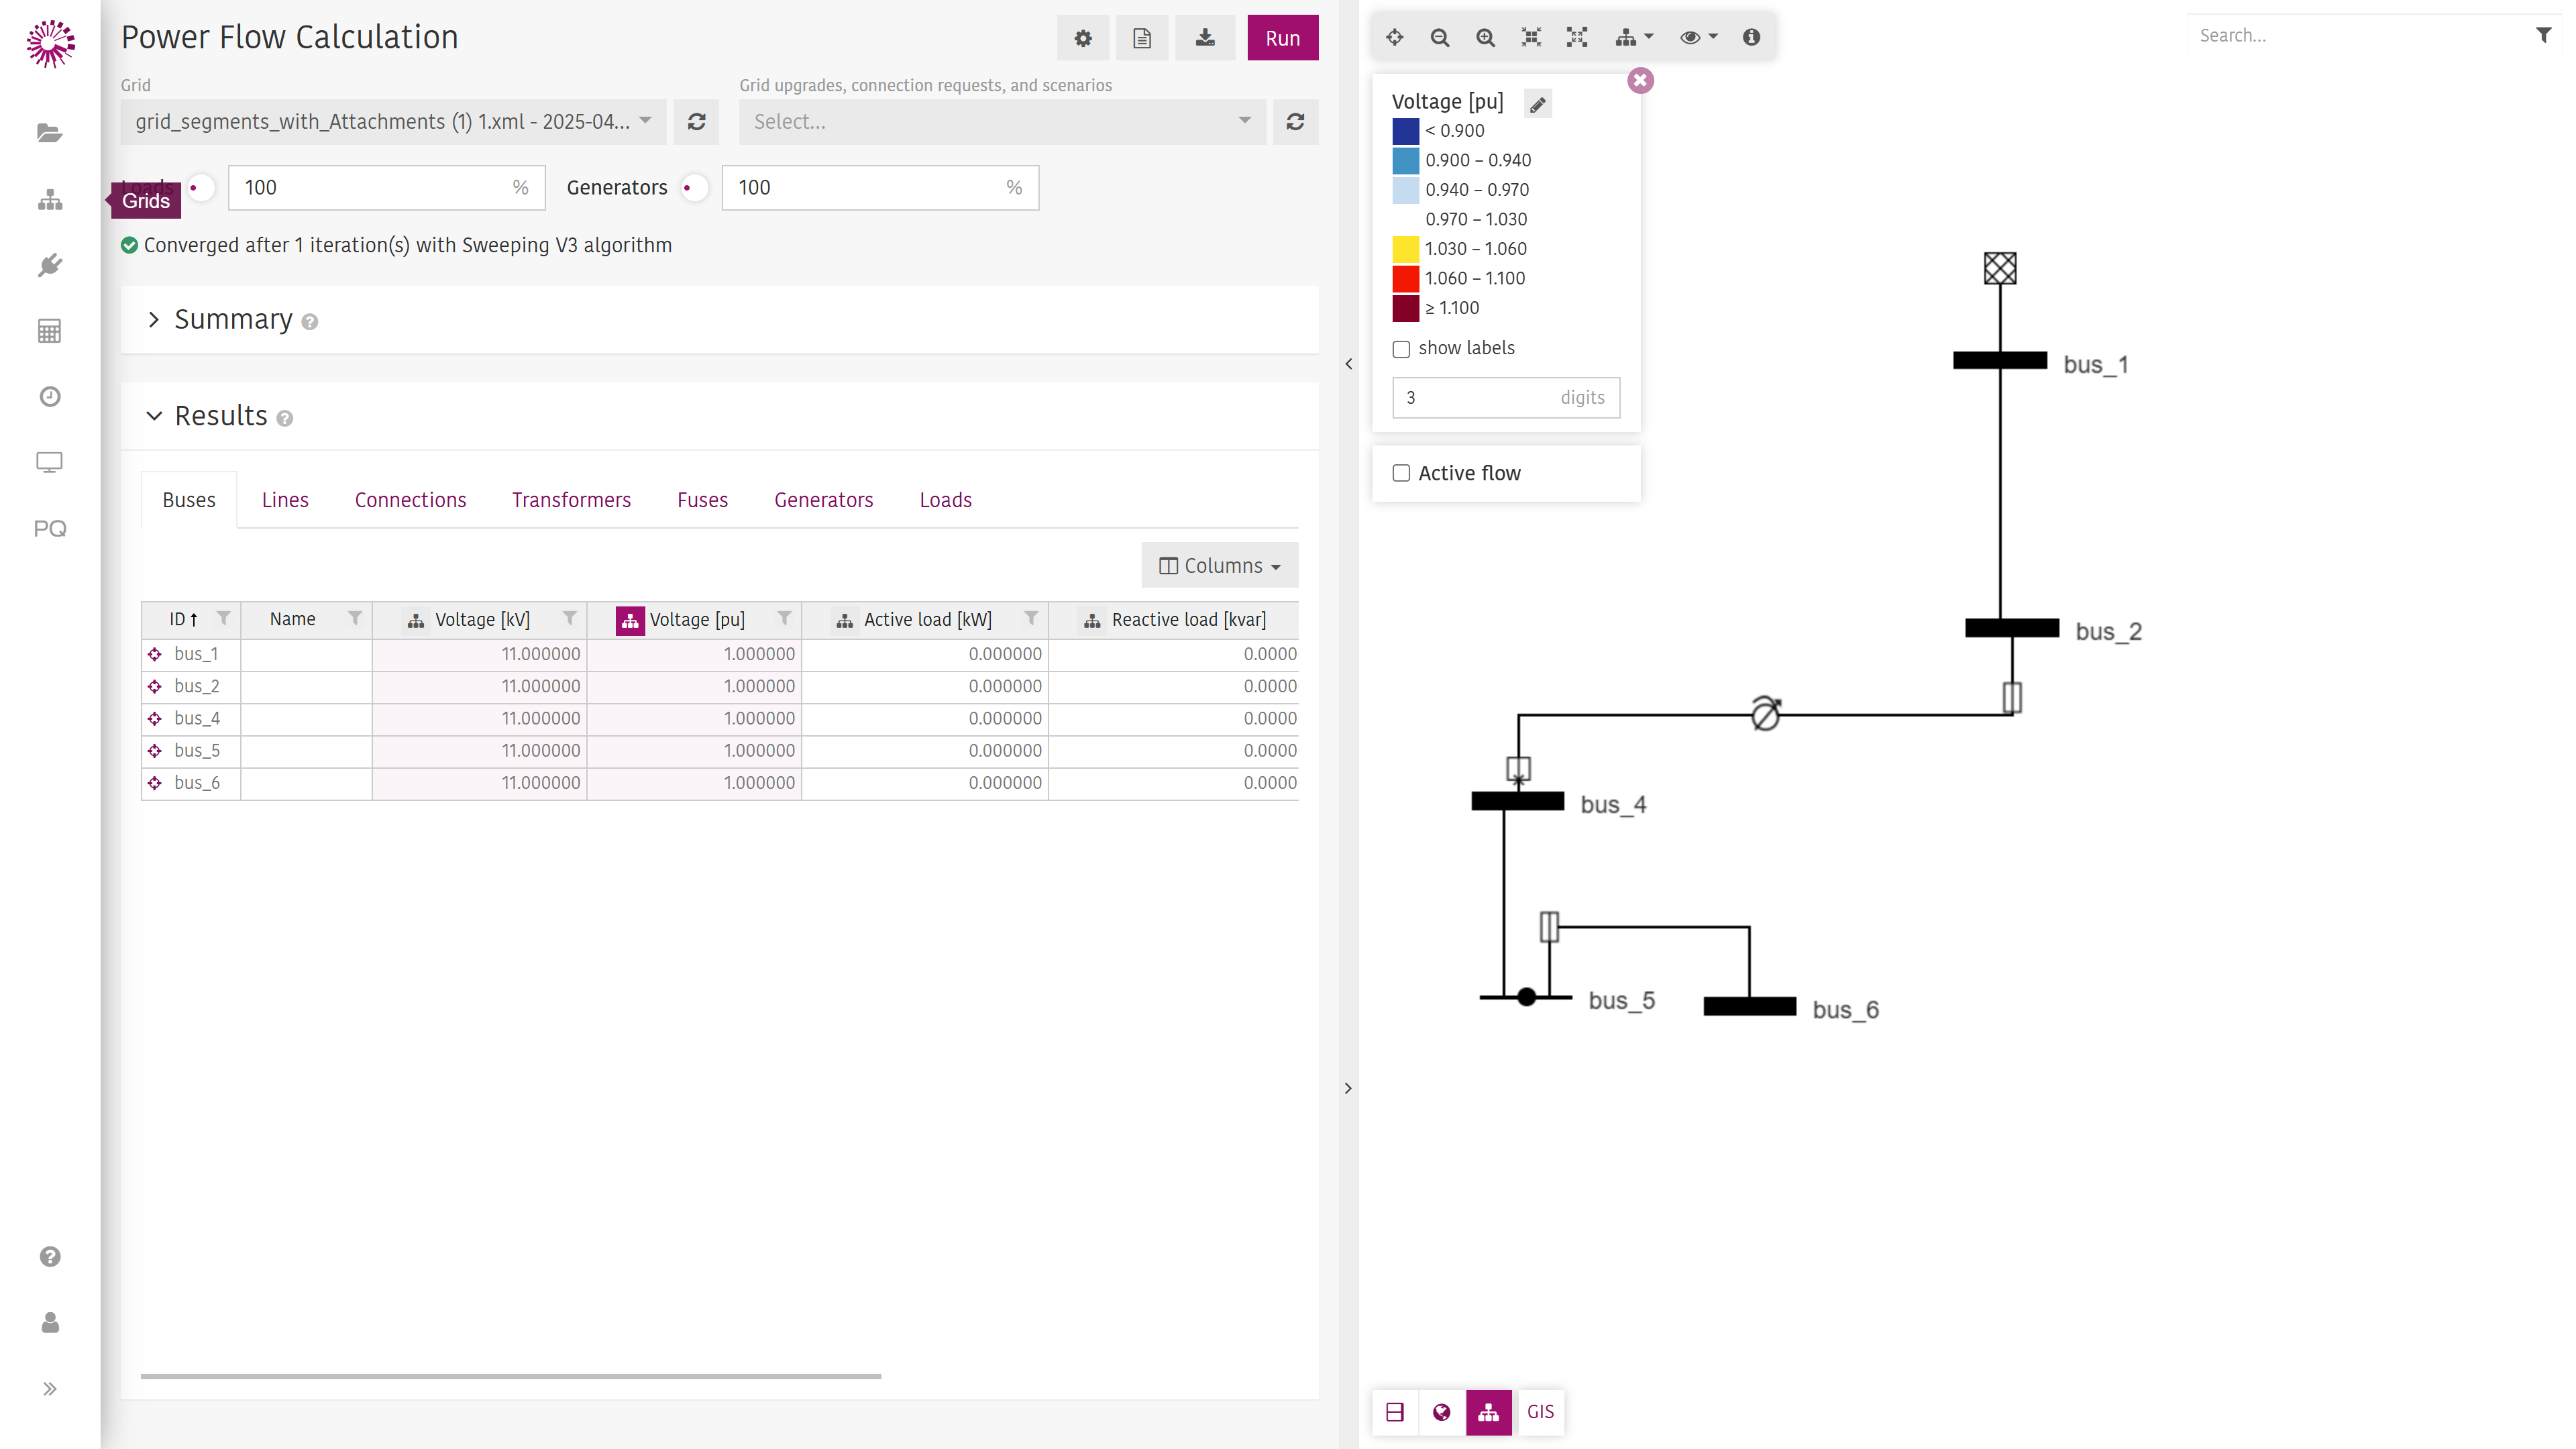Enable the Active flow checkbox
The image size is (2576, 1449).
[x=1401, y=473]
